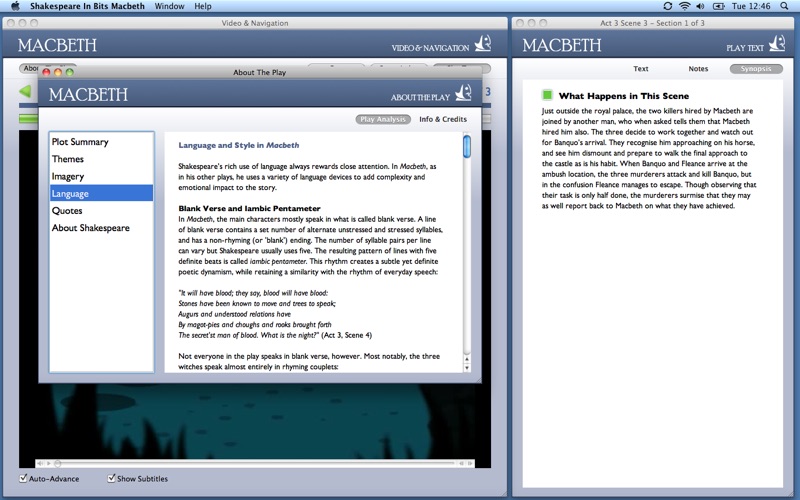This screenshot has width=800, height=500.
Task: Open the Help menu
Action: [203, 6]
